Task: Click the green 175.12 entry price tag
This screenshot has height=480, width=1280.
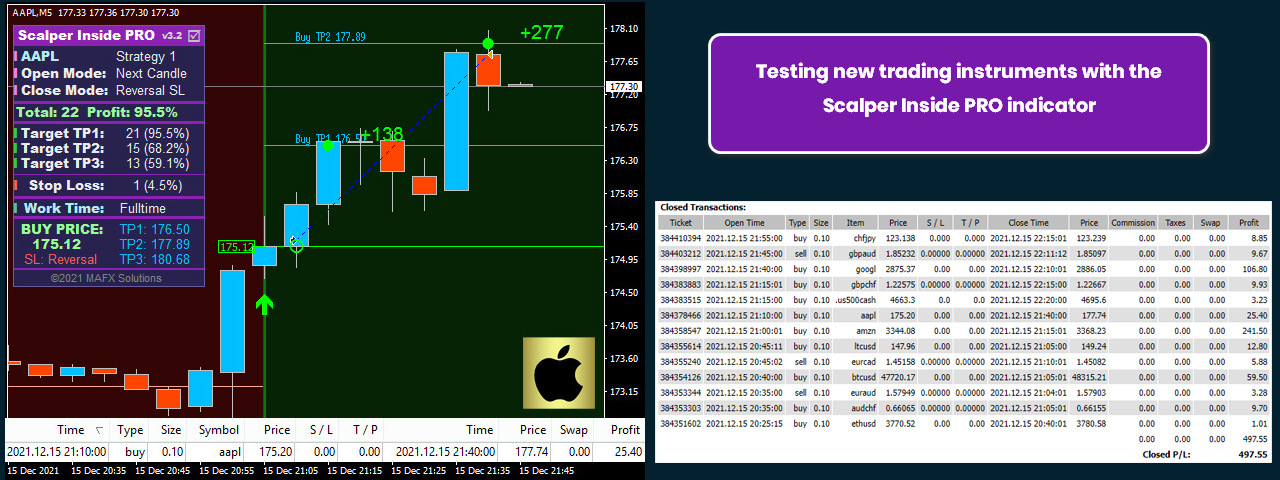Action: 237,247
